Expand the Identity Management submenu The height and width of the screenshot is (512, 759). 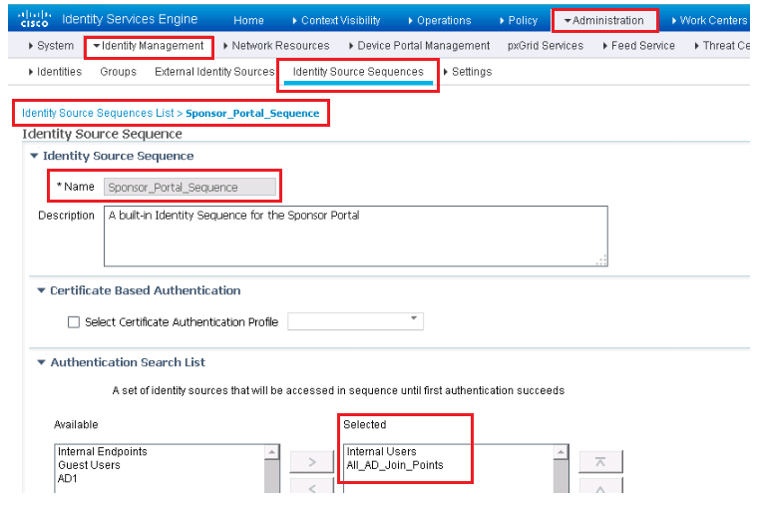coord(149,45)
